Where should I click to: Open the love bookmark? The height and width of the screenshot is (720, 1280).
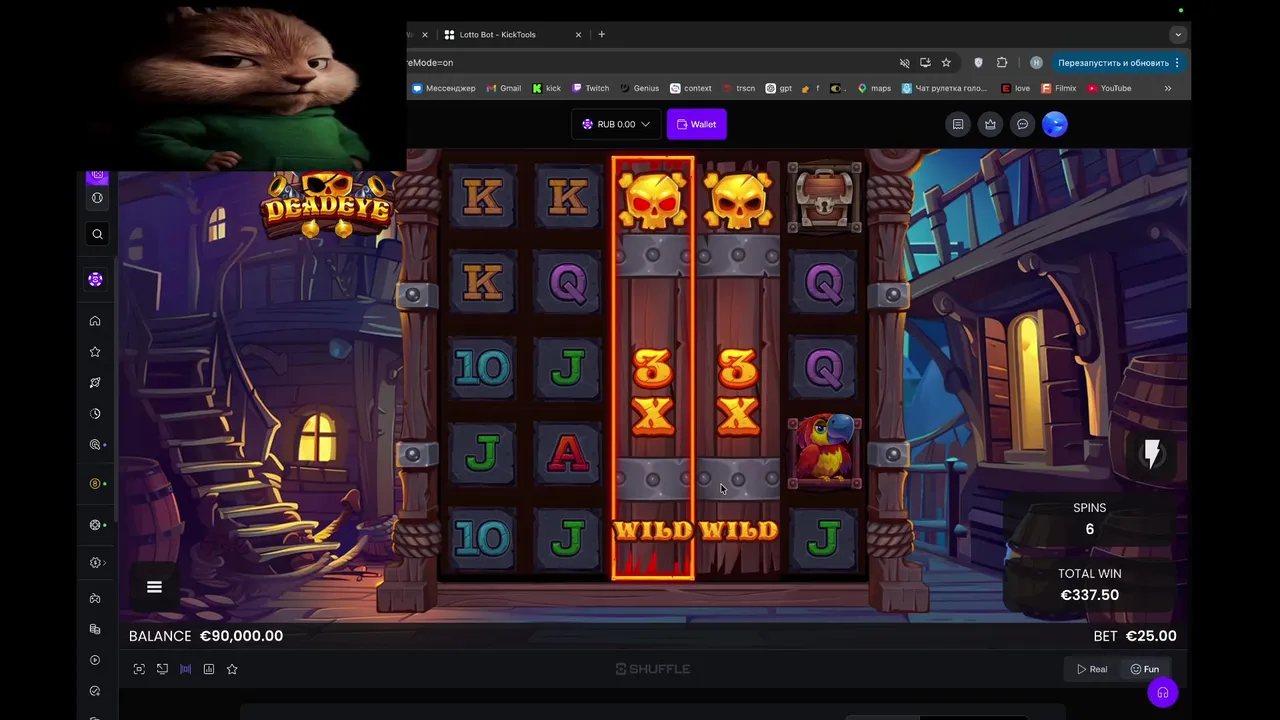[x=1016, y=88]
